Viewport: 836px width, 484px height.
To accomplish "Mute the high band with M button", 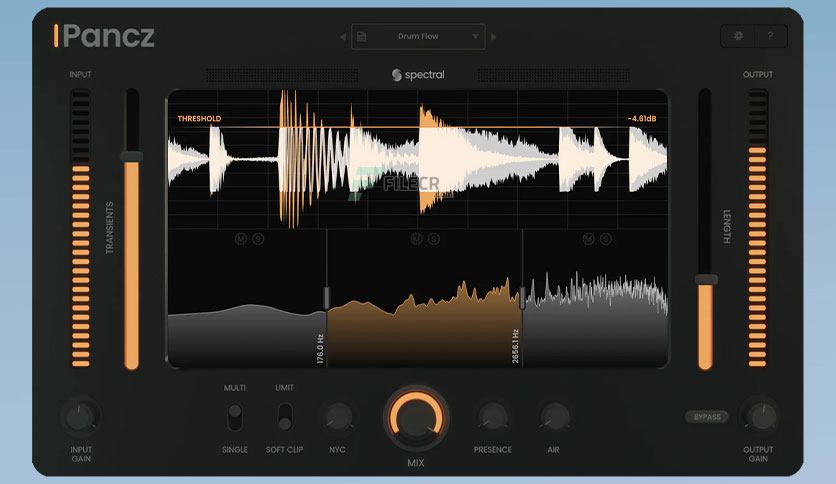I will 588,239.
